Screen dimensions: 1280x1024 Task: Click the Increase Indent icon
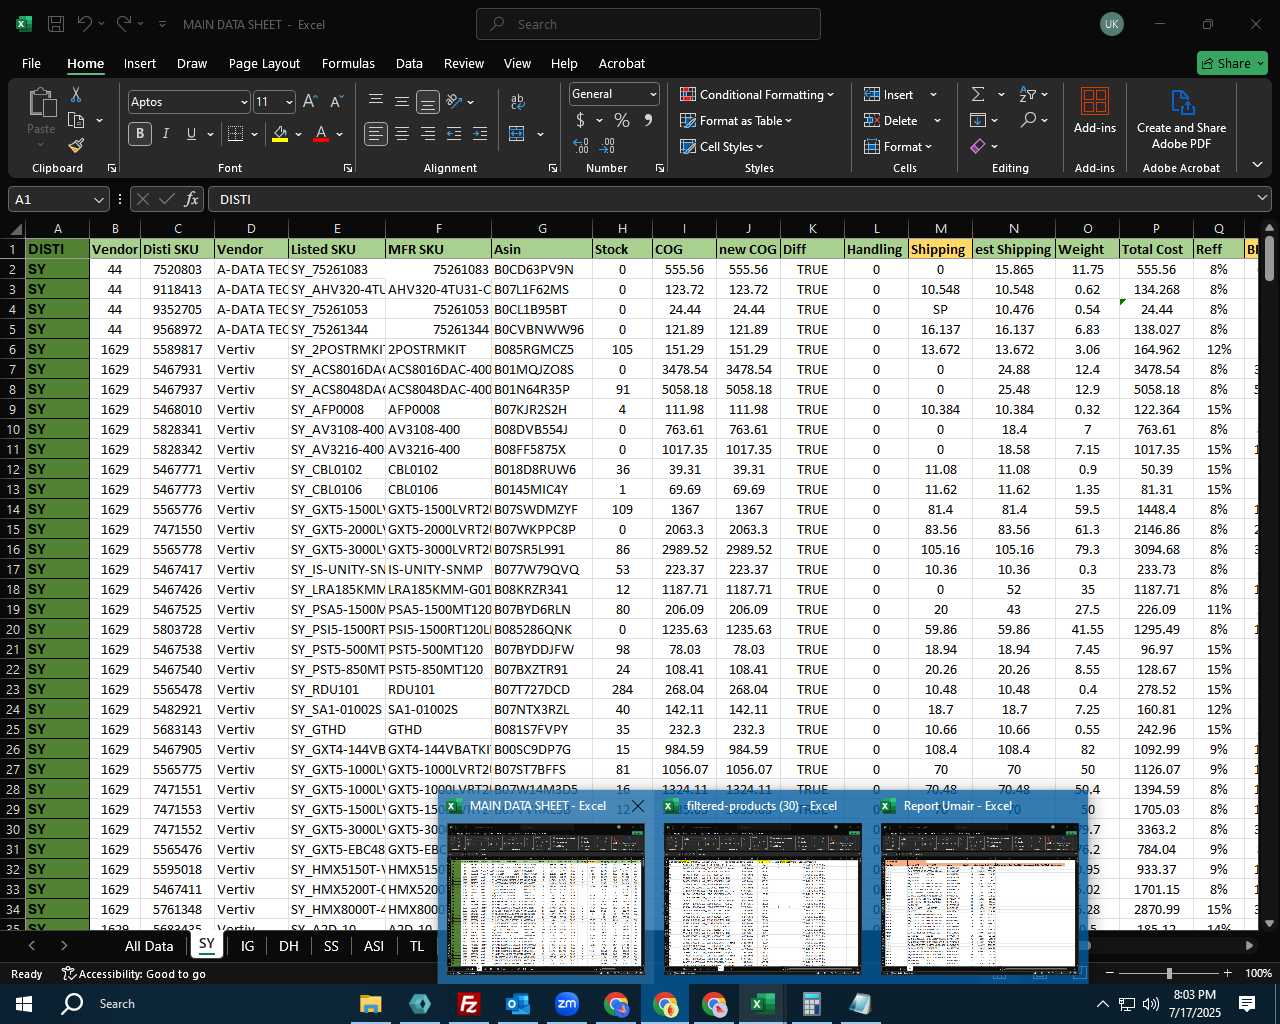pos(480,134)
